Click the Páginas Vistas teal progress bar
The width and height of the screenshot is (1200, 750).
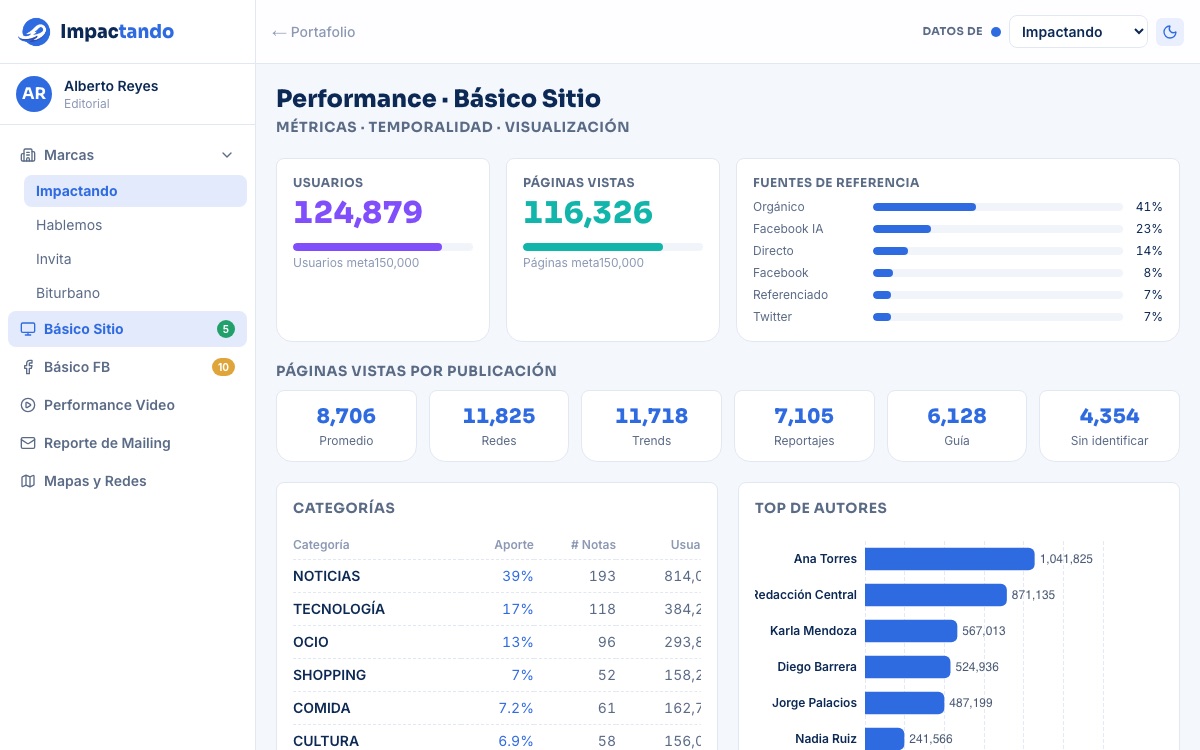593,246
